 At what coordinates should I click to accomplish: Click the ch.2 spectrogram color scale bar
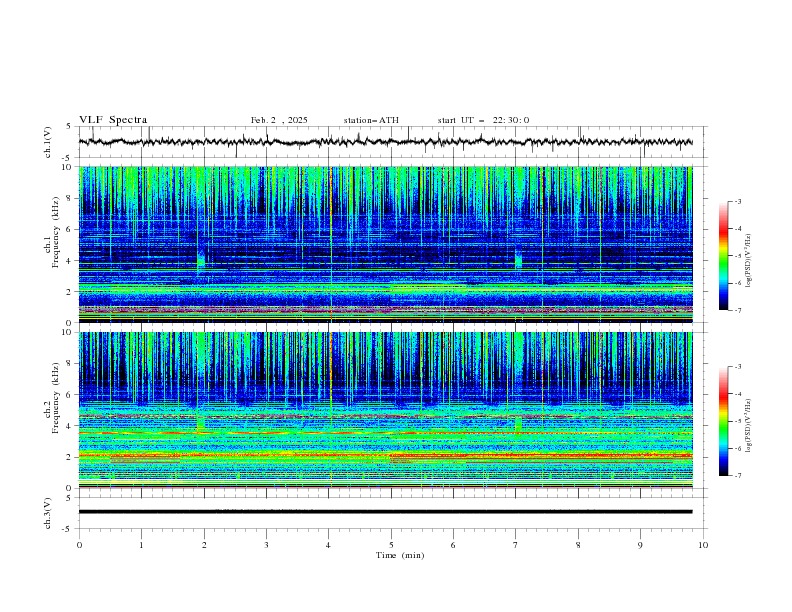click(723, 421)
